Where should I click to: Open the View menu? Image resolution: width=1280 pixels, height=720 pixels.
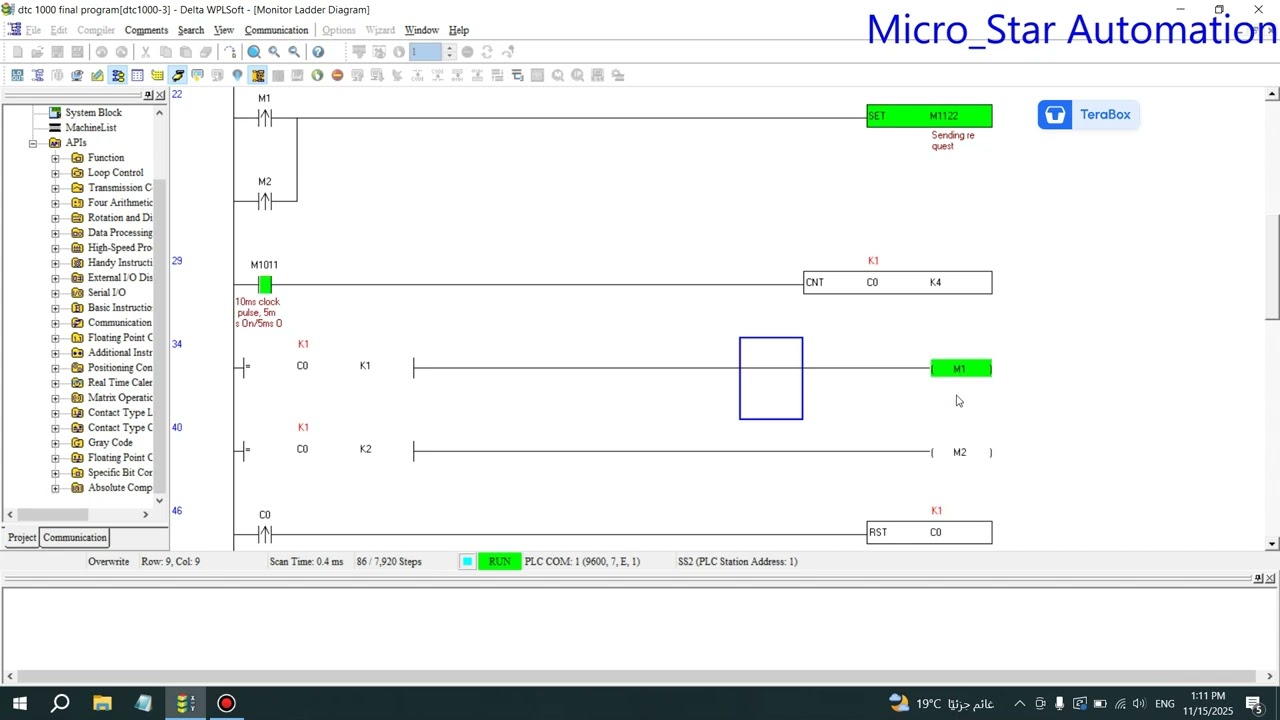coord(224,30)
